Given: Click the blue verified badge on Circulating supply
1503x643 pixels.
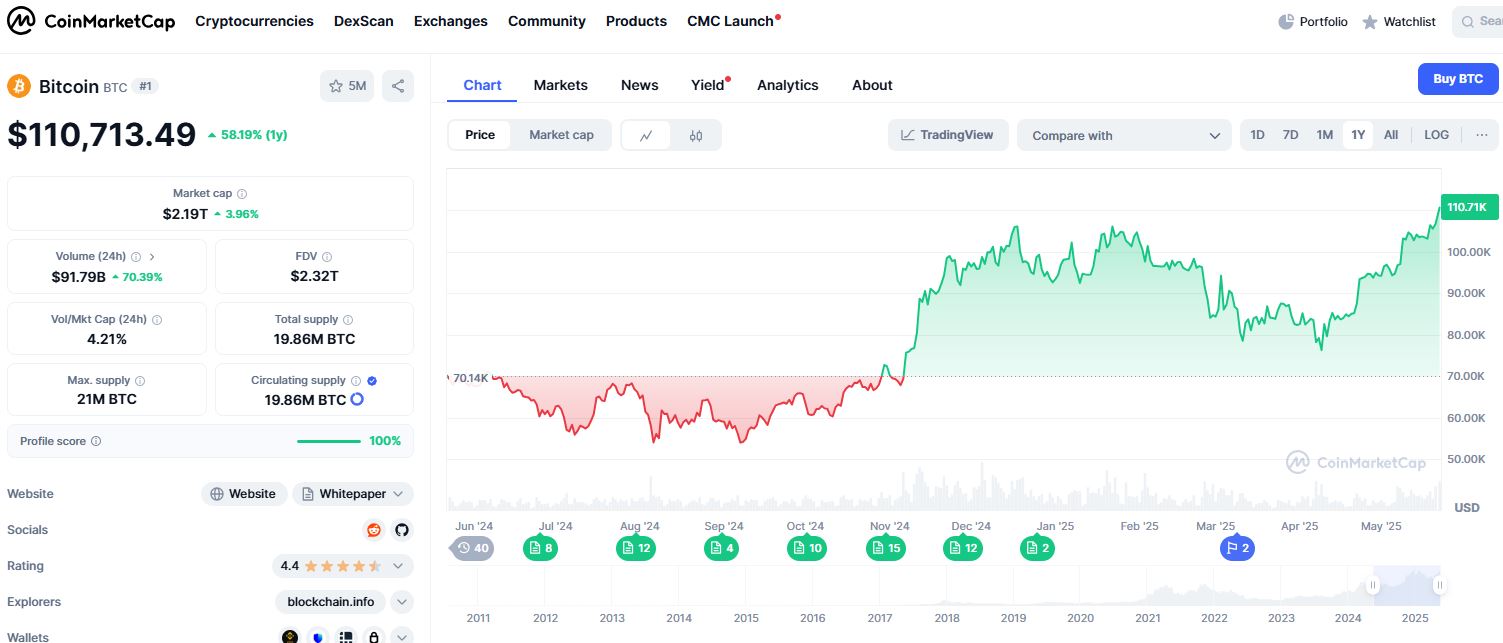Looking at the screenshot, I should pos(372,381).
